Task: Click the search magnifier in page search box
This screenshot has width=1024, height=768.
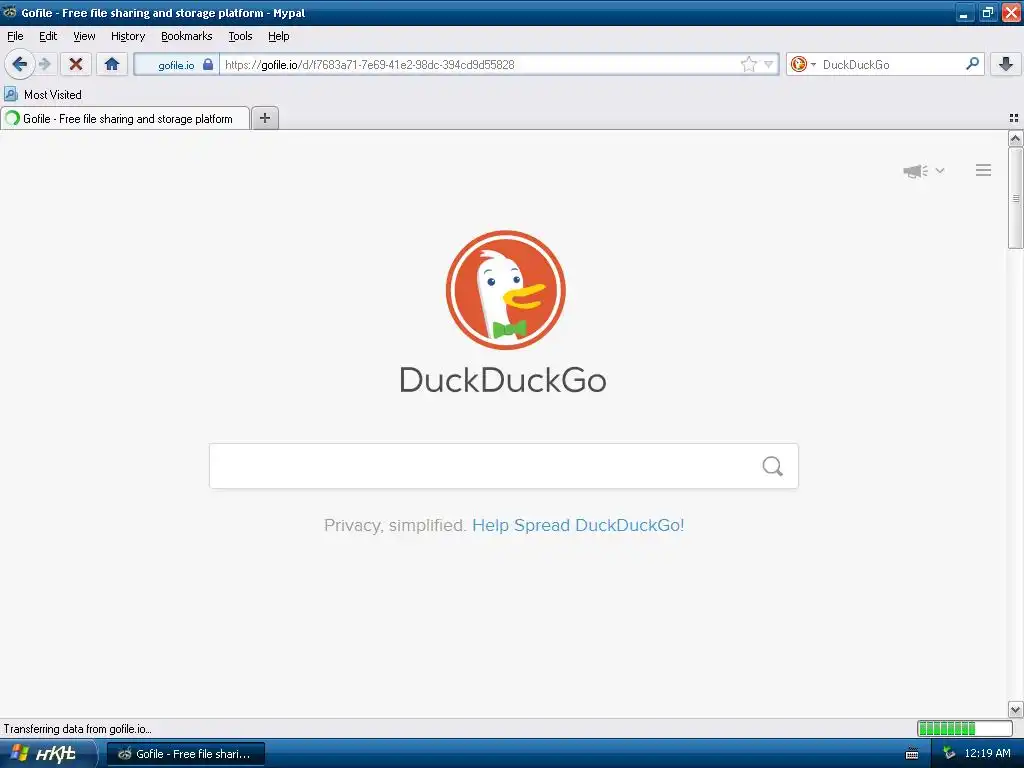Action: (x=773, y=466)
